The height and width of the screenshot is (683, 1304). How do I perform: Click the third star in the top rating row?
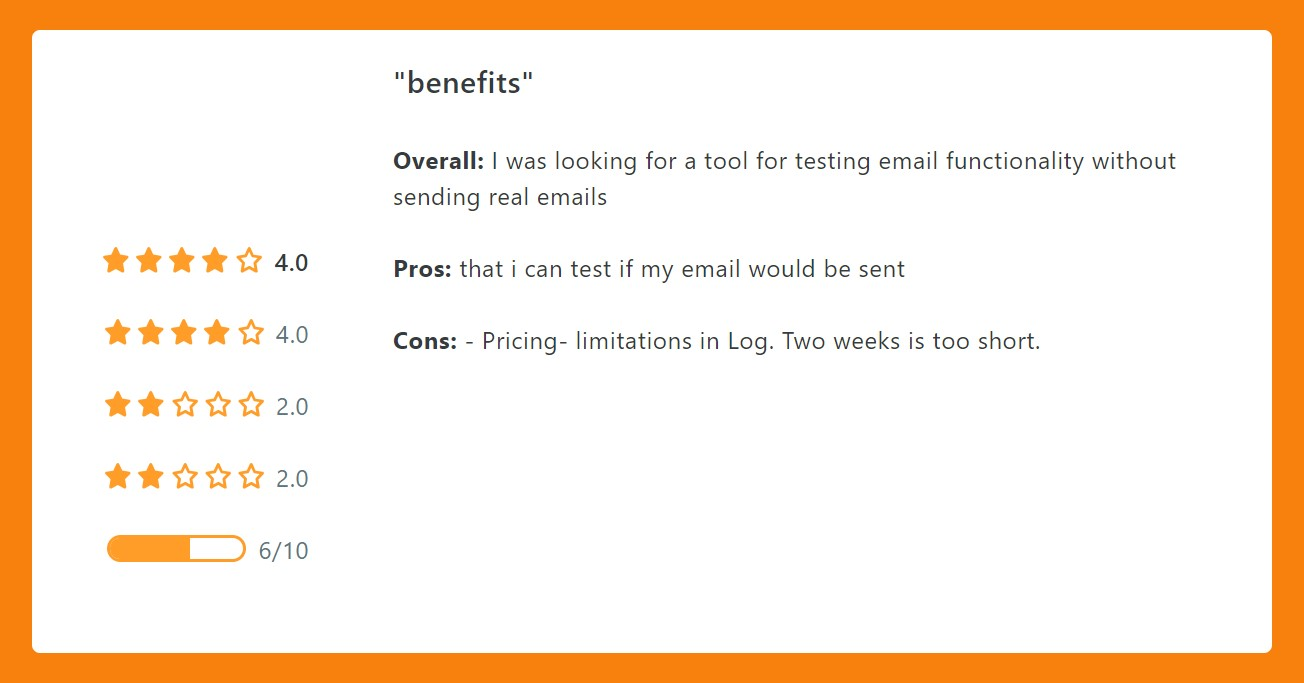(182, 262)
